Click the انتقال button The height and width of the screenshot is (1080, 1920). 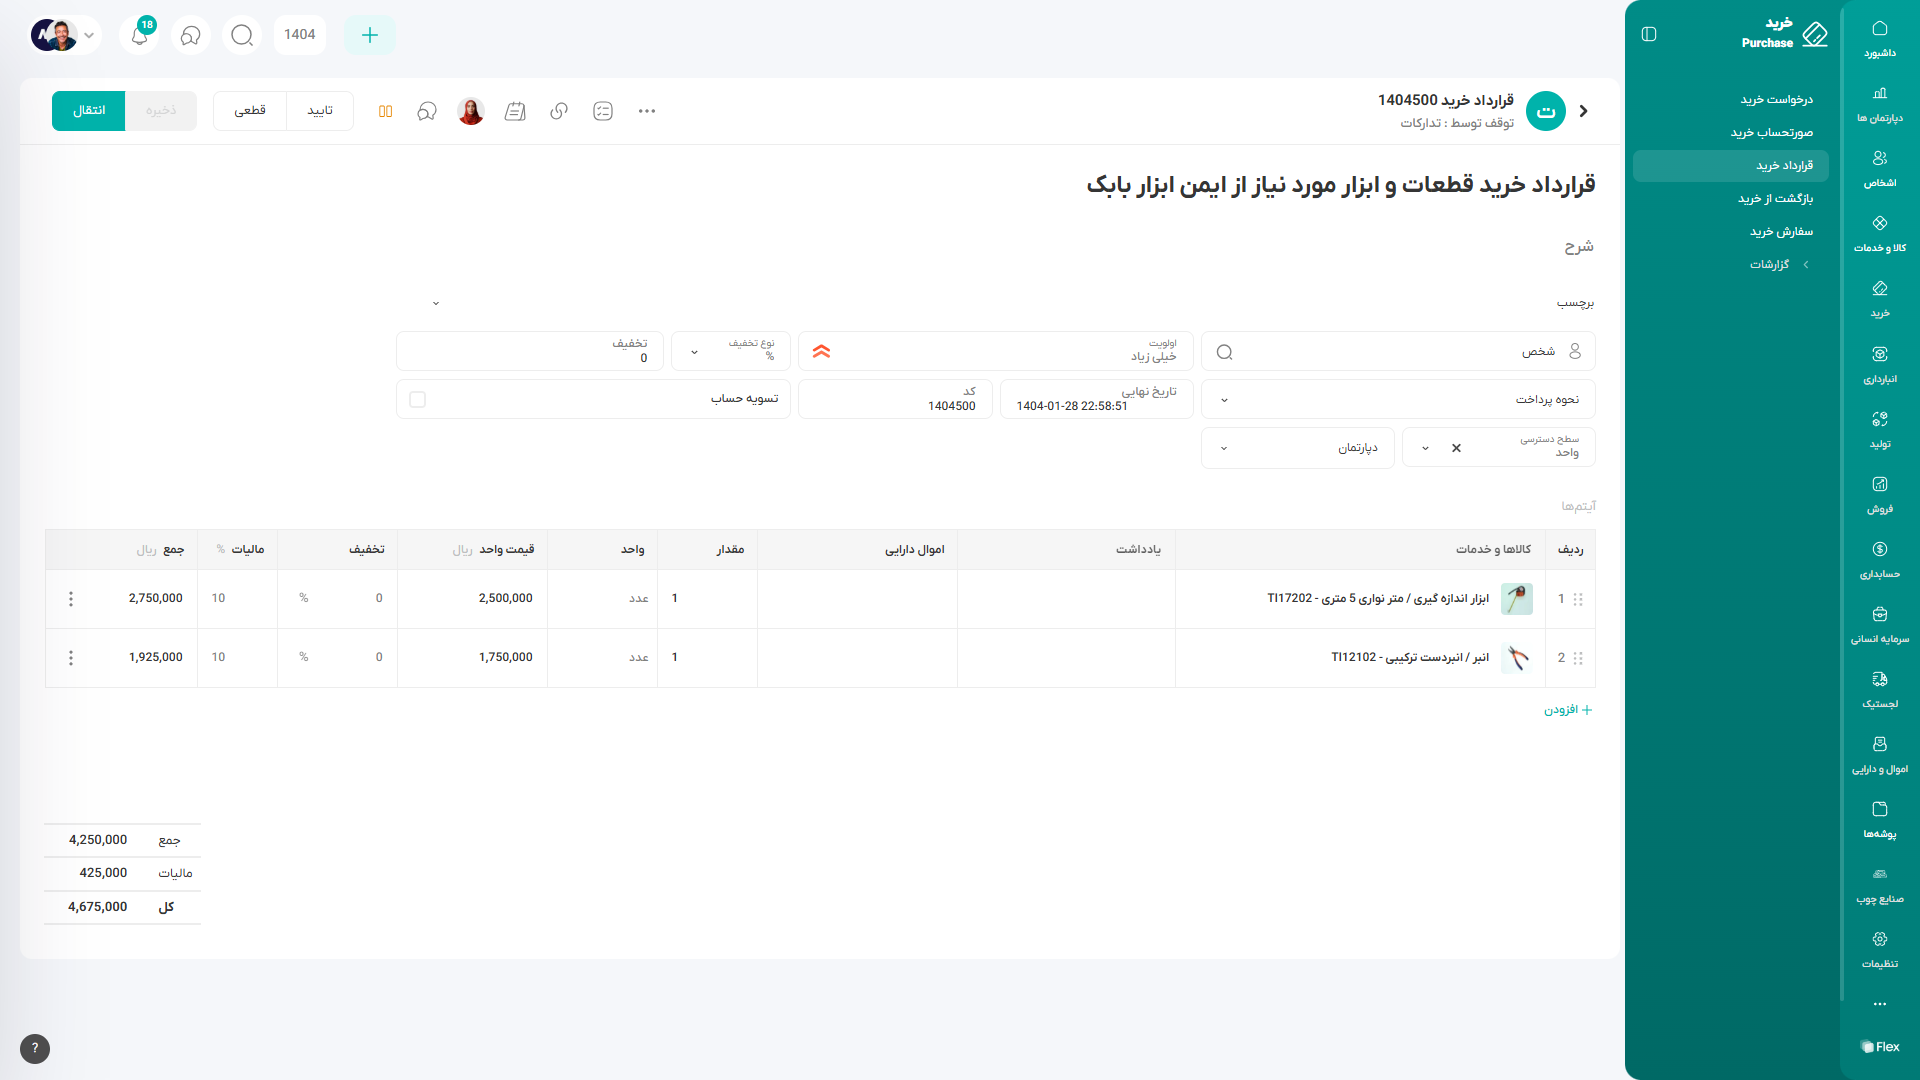[88, 111]
